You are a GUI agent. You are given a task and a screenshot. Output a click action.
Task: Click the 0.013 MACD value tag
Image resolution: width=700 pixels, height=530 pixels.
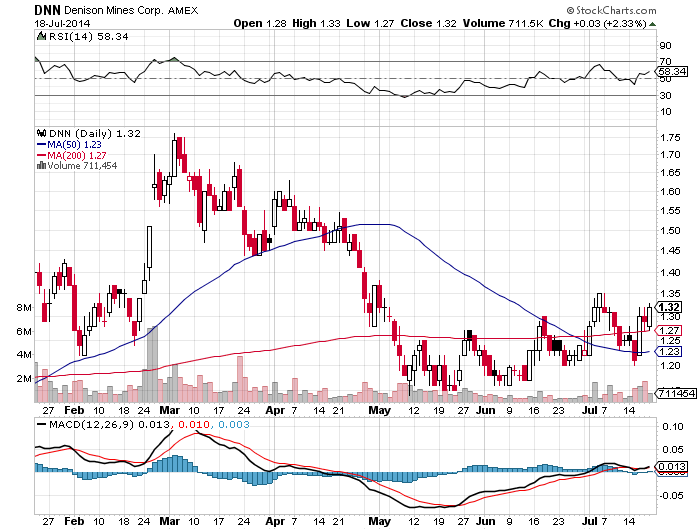point(672,467)
